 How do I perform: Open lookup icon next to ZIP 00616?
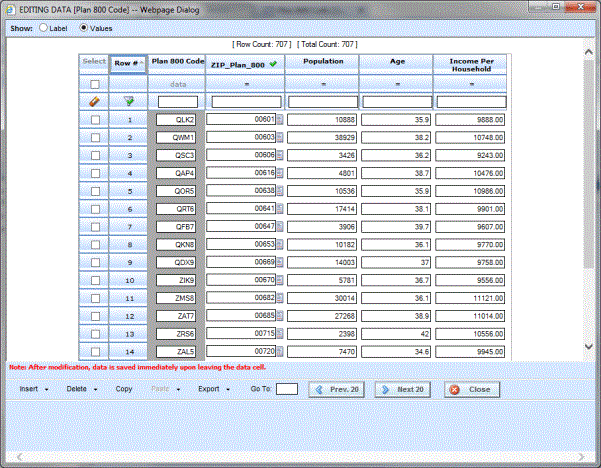pos(280,173)
